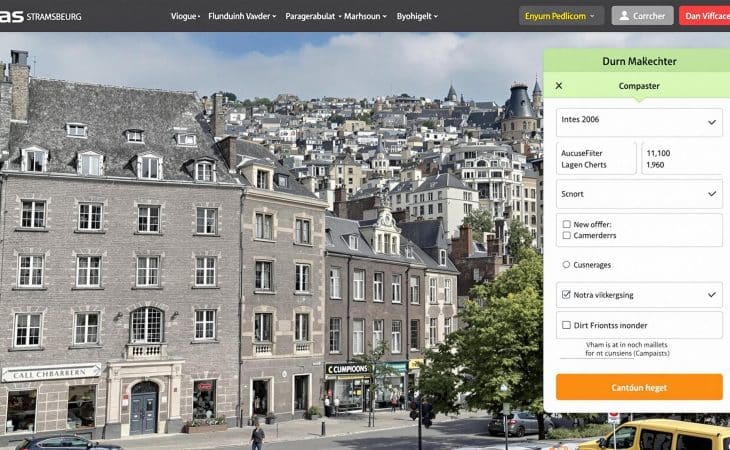Expand the Paragerabulat navigation menu
Image resolution: width=730 pixels, height=450 pixels.
311,16
